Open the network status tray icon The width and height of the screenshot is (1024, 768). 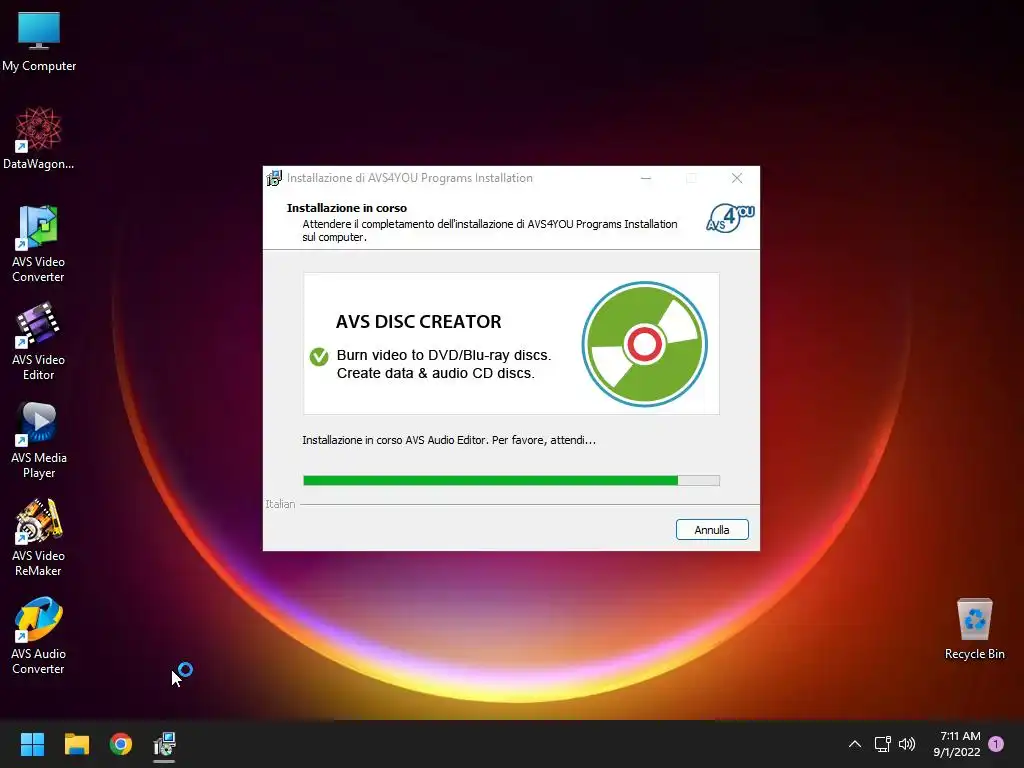[882, 744]
